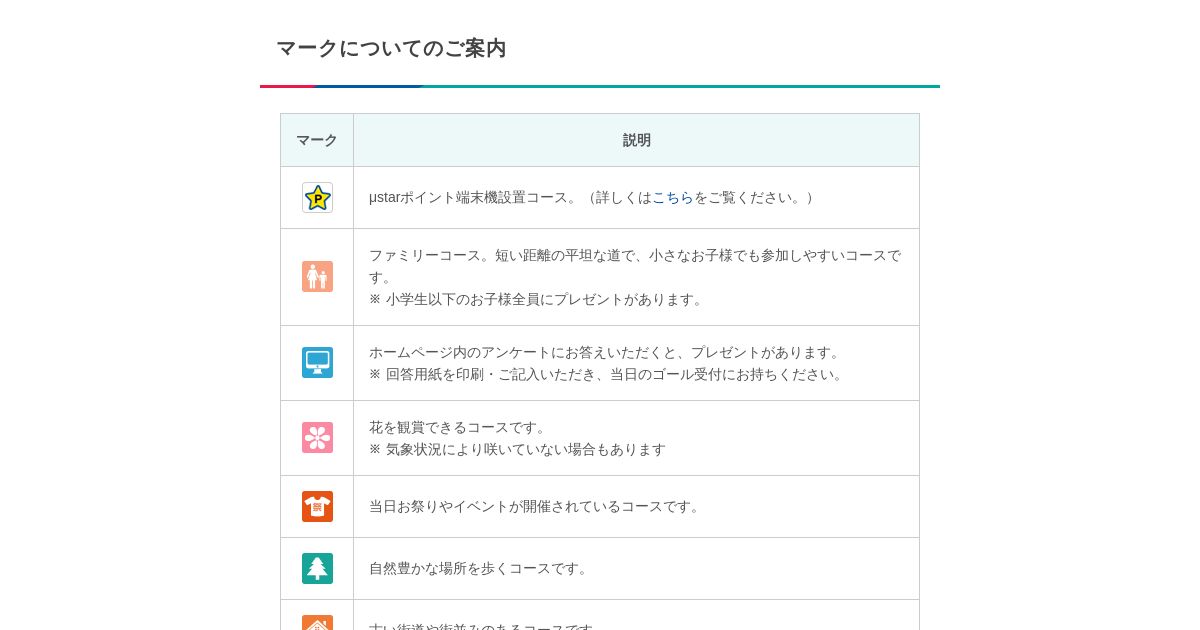This screenshot has height=630, width=1200.
Task: Click the pink flower viewing icon
Action: [317, 438]
